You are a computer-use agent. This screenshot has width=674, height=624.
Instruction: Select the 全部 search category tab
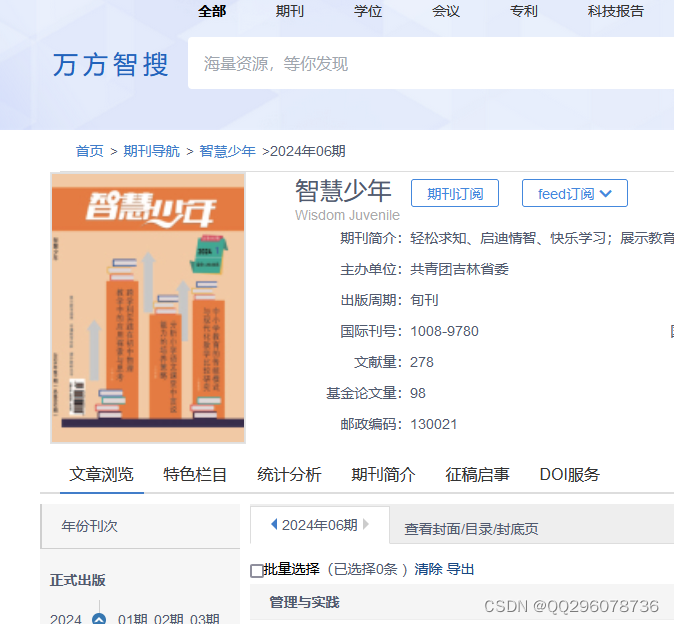212,11
